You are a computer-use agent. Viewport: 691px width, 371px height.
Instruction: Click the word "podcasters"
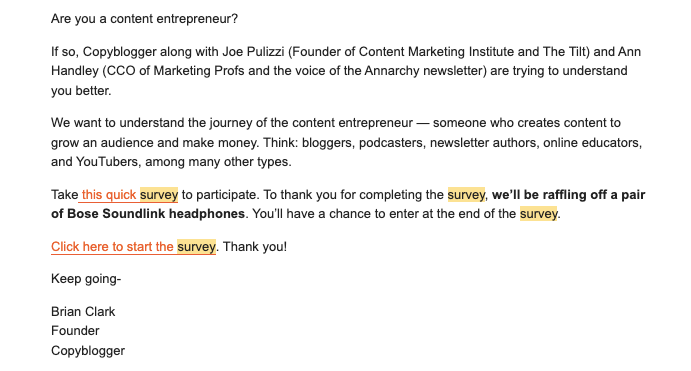click(x=390, y=143)
